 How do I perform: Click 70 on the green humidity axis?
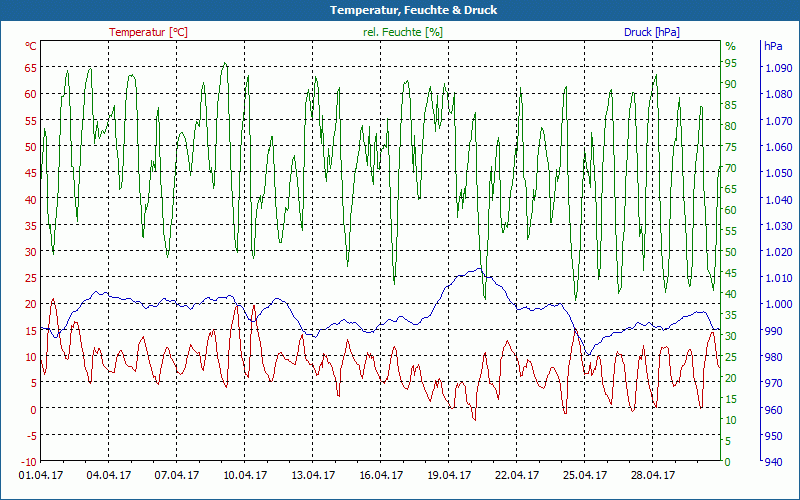coord(731,168)
